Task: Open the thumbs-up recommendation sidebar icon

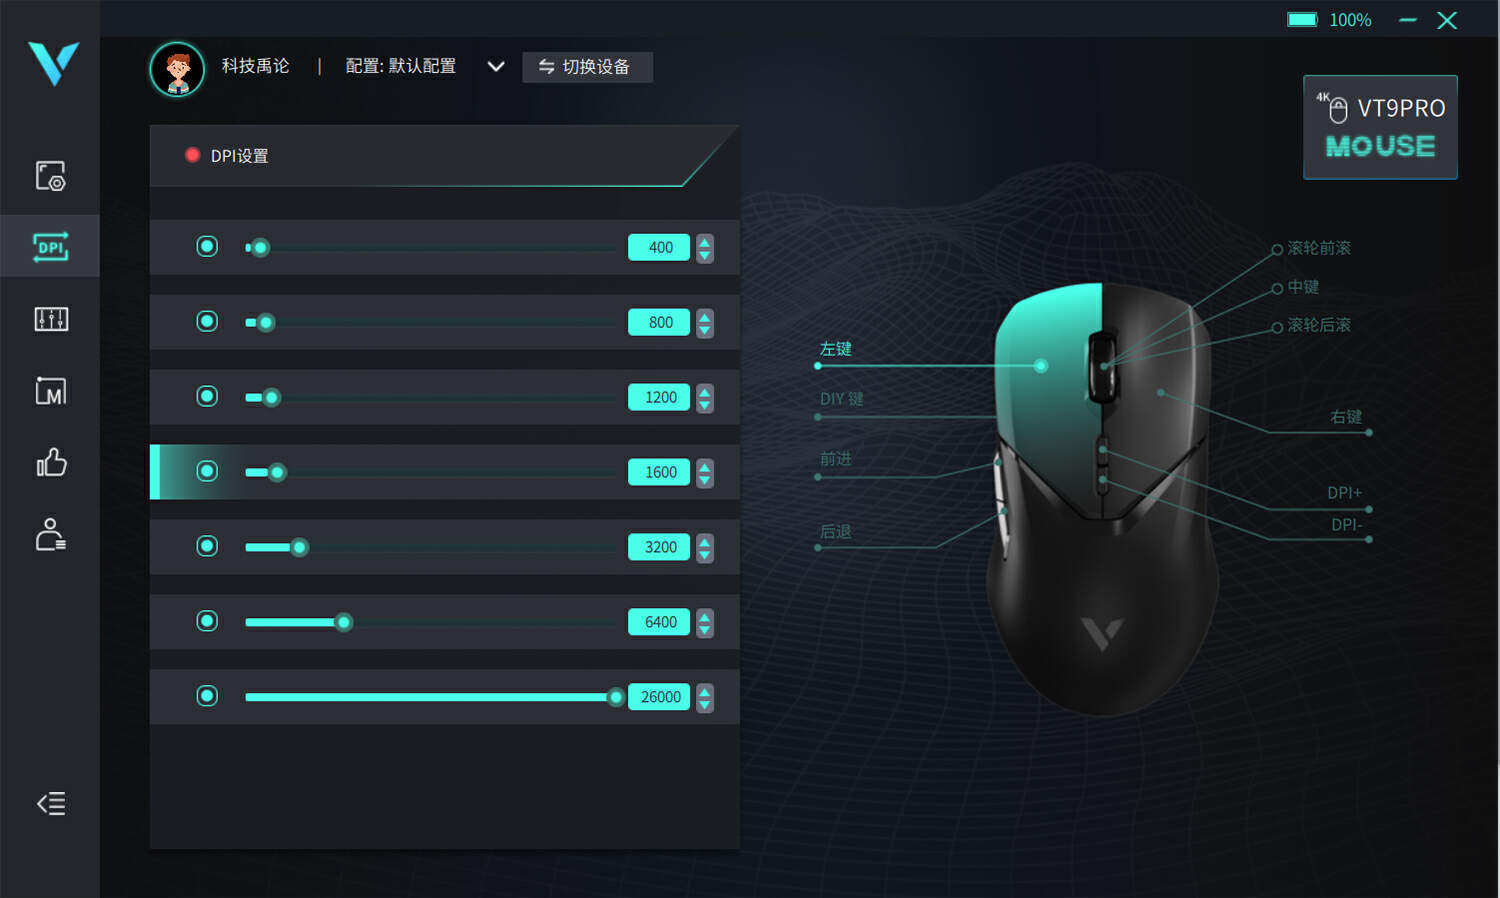Action: coord(51,462)
